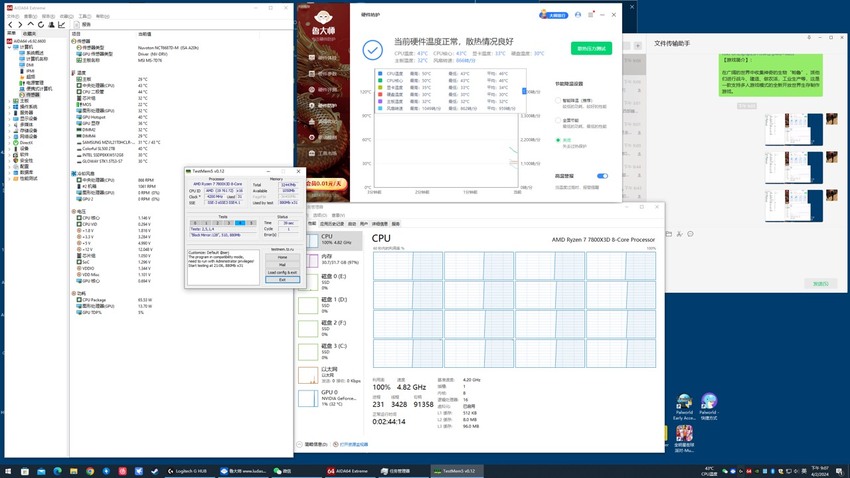The image size is (850, 478).
Task: Click the Mail button in TestMem5
Action: (x=282, y=264)
